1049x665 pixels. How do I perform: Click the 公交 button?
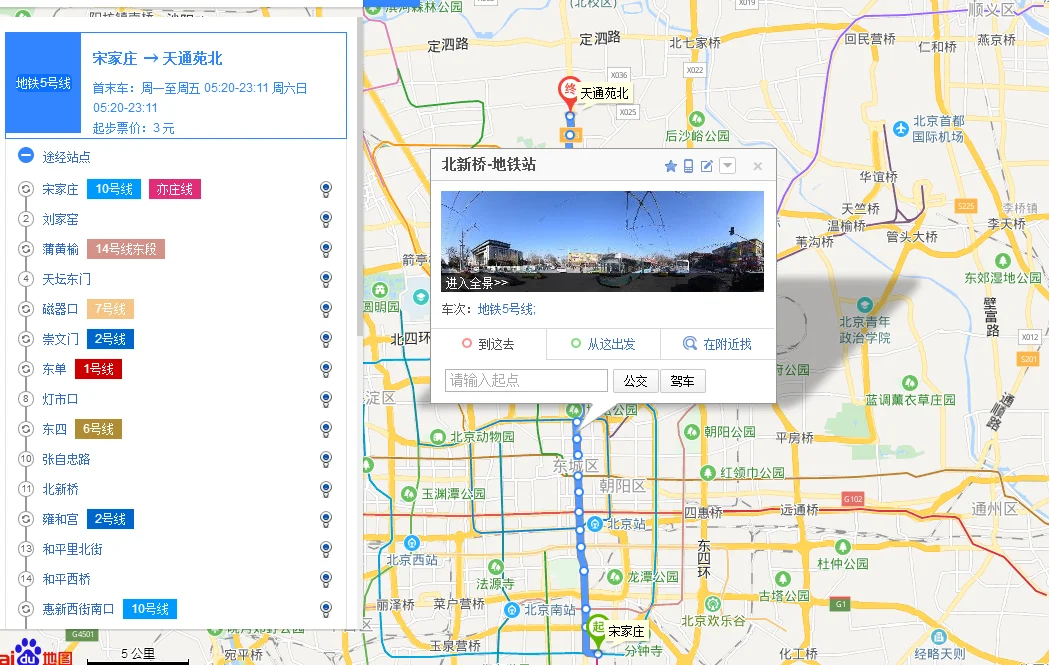point(637,381)
